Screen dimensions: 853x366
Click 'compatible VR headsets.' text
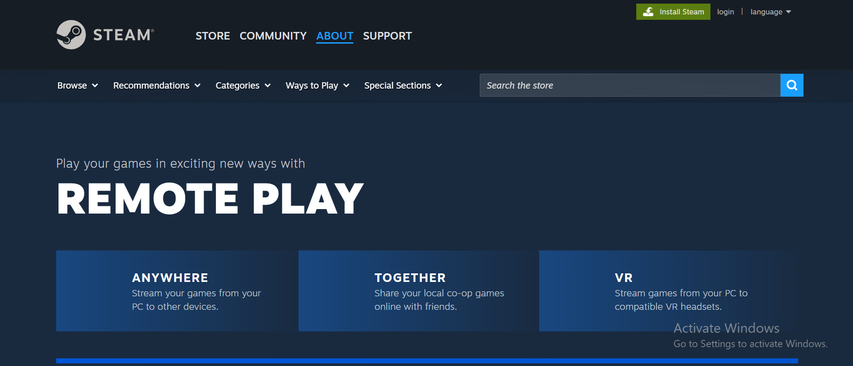coord(668,307)
